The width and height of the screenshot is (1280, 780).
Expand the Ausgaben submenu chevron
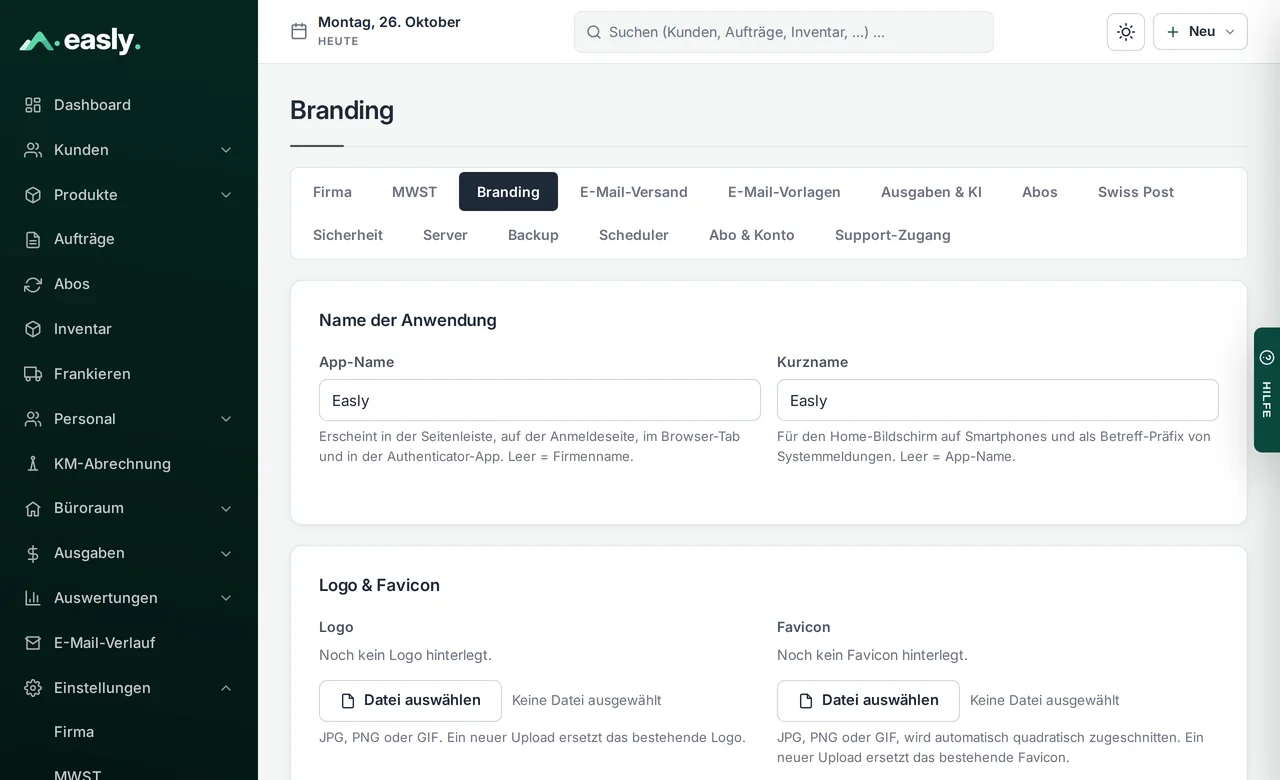tap(226, 553)
